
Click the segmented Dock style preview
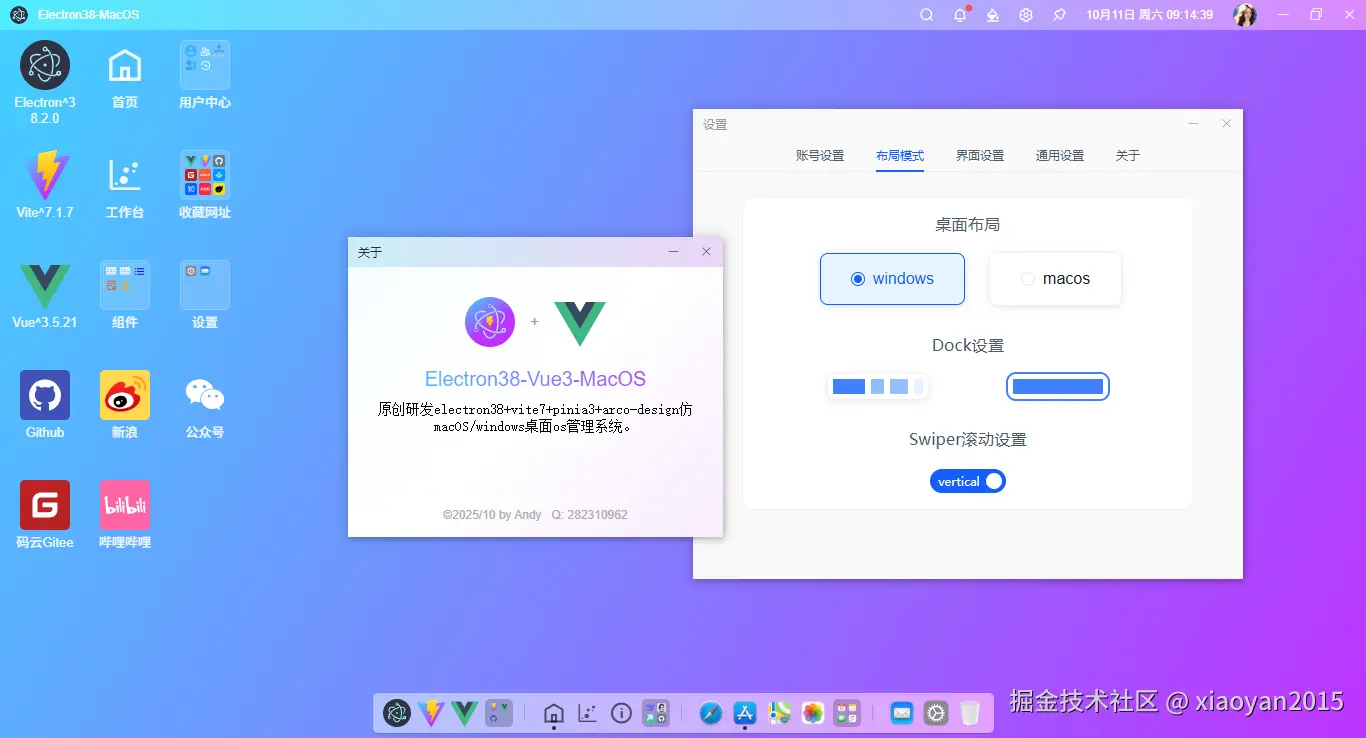coord(877,386)
